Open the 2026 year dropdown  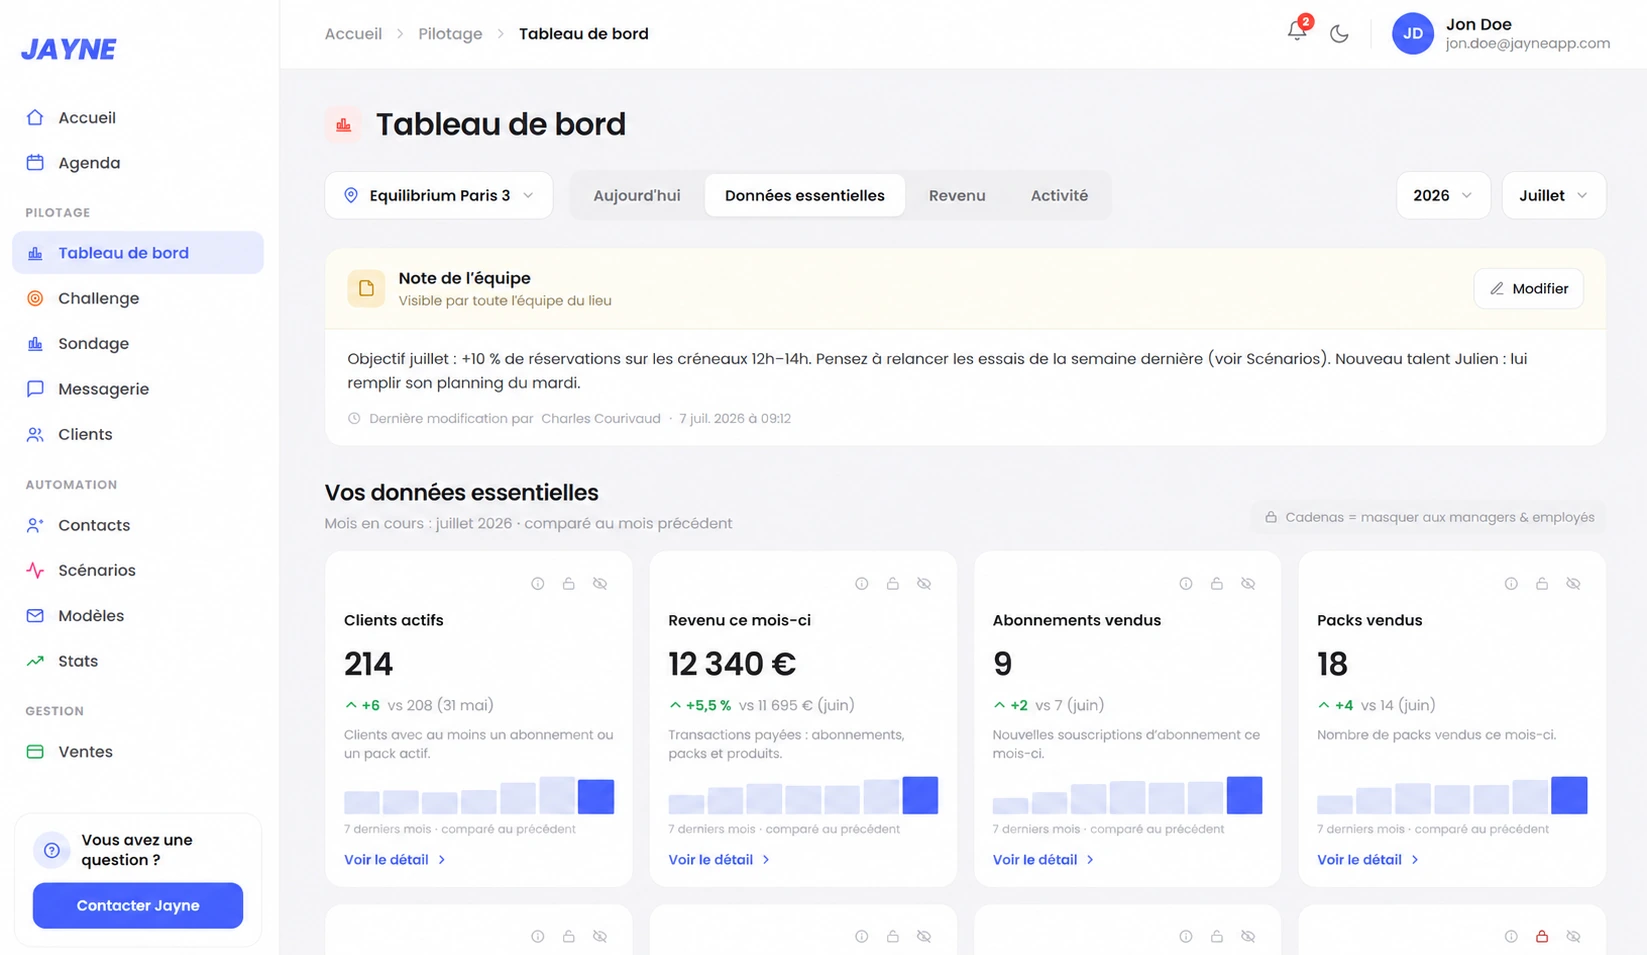tap(1443, 195)
